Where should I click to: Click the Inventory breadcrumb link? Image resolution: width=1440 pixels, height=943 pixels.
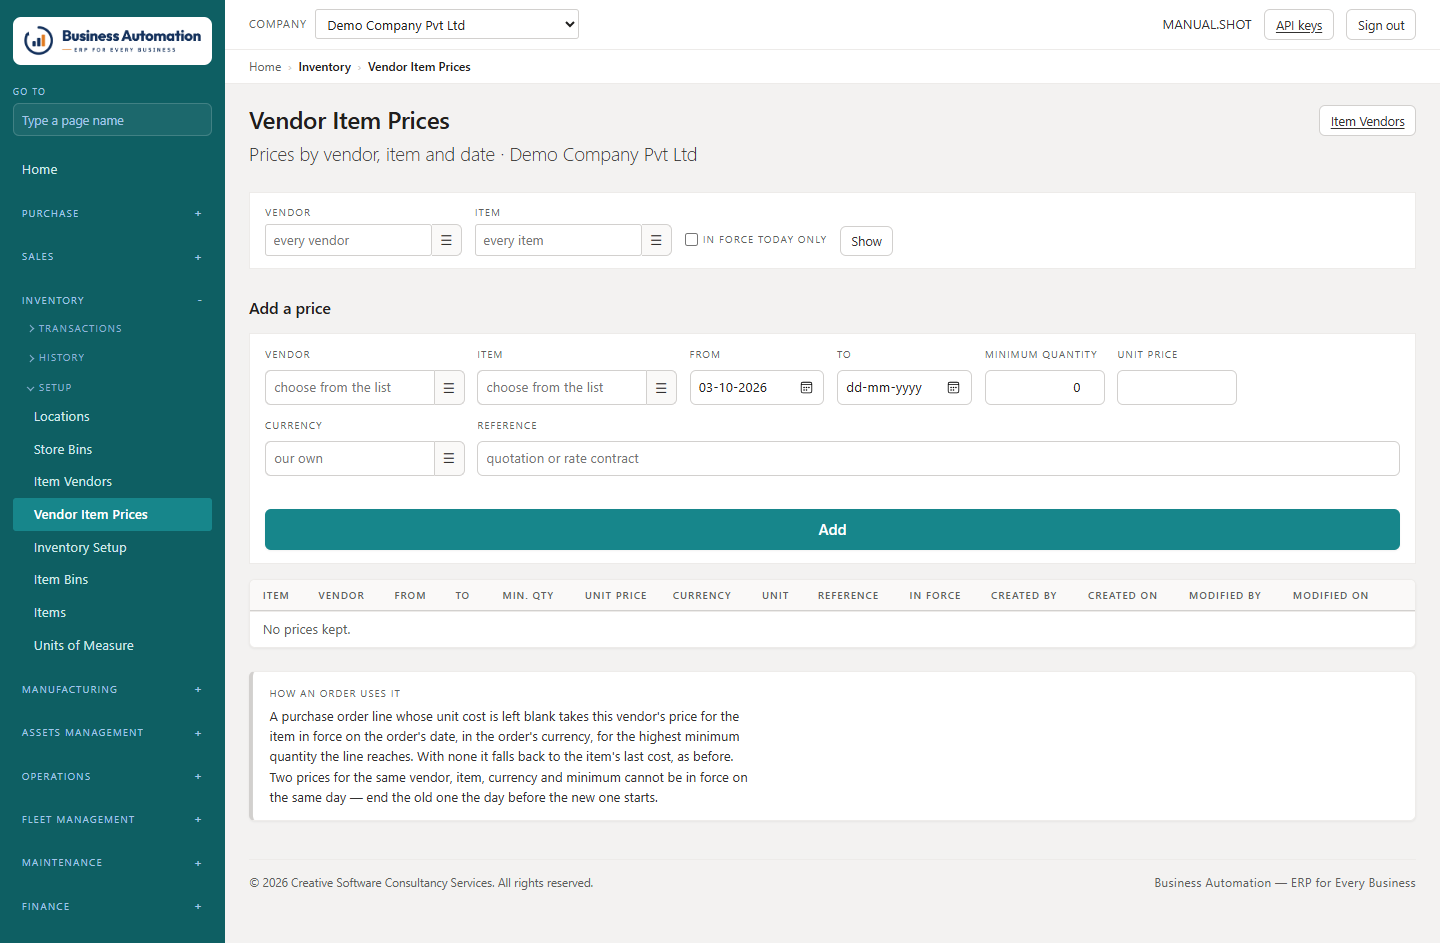325,67
